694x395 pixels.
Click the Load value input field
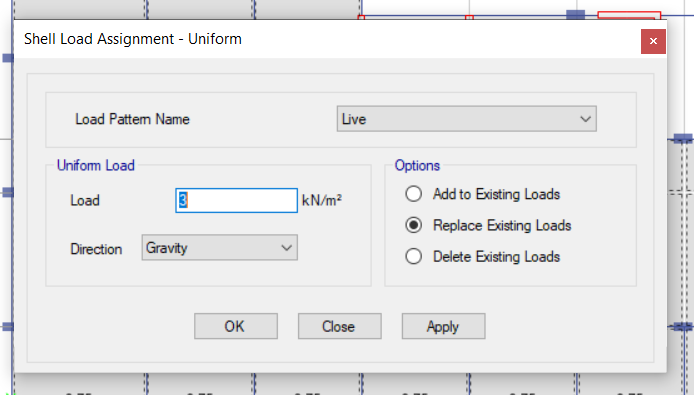click(x=236, y=201)
